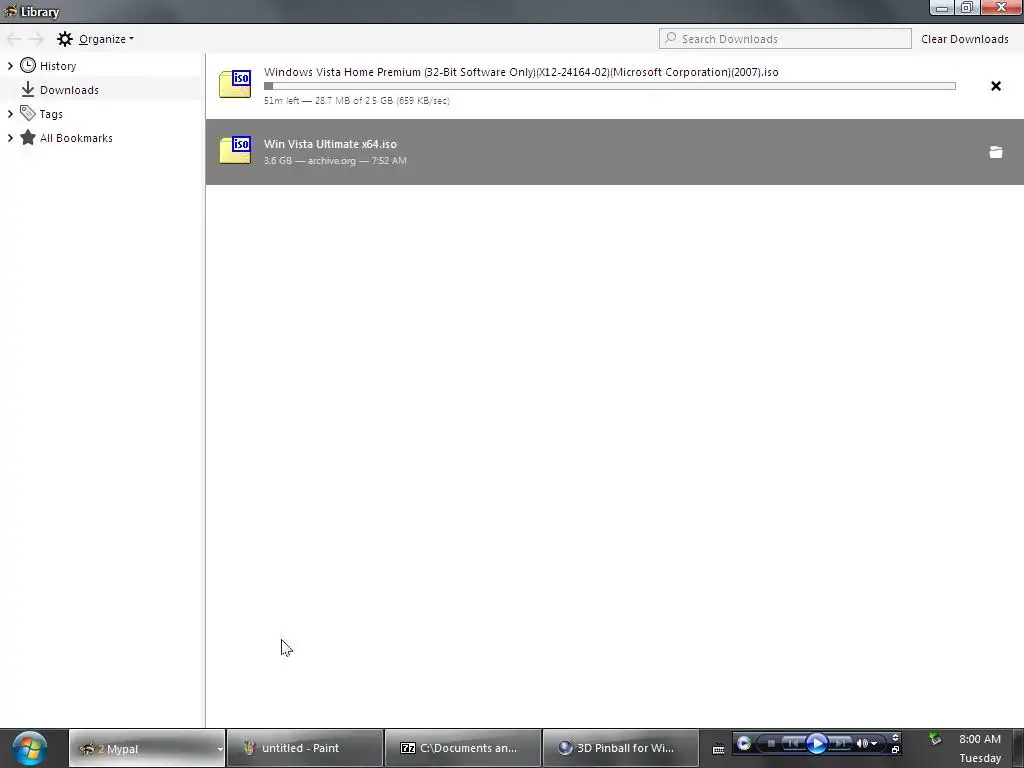Click the search magnifier icon
1024x768 pixels.
pyautogui.click(x=670, y=38)
